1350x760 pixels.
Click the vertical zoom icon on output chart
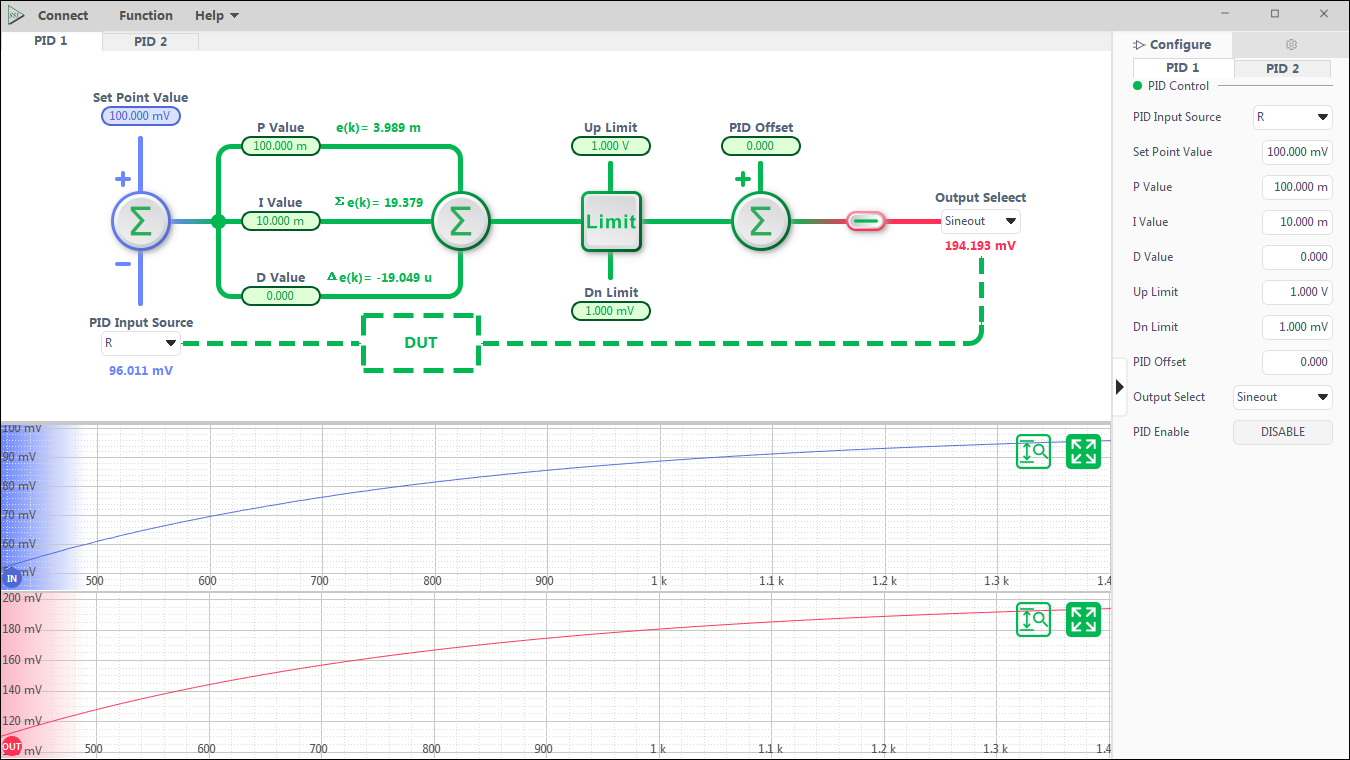click(x=1034, y=620)
